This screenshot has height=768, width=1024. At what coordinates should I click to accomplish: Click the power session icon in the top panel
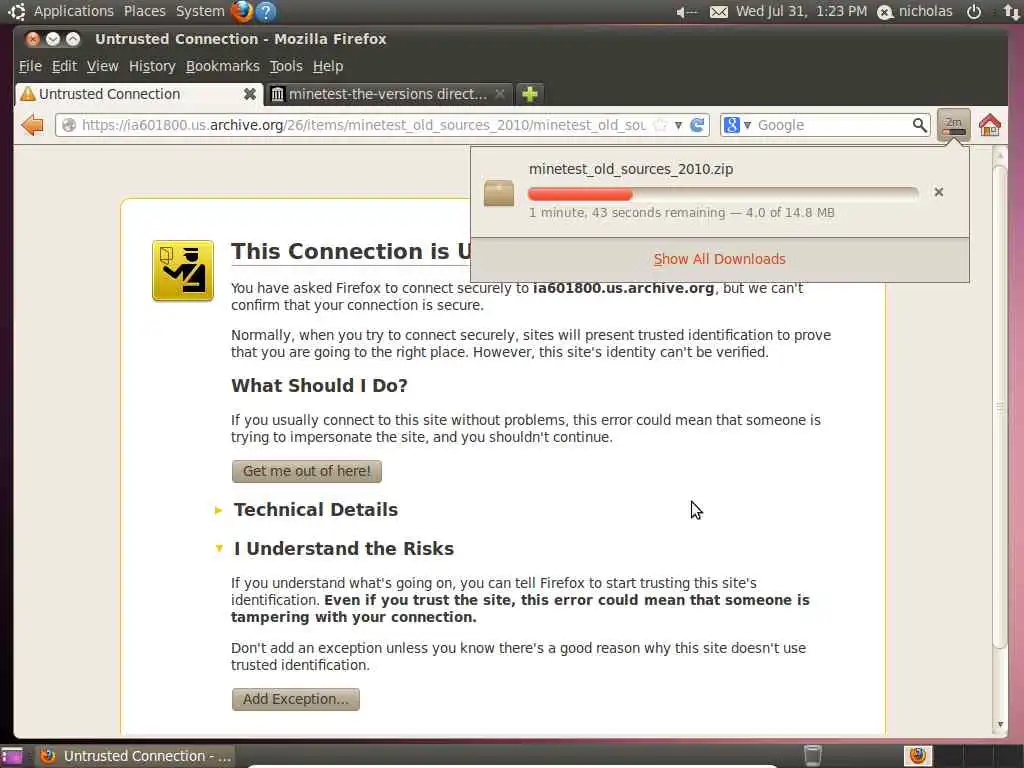[974, 12]
